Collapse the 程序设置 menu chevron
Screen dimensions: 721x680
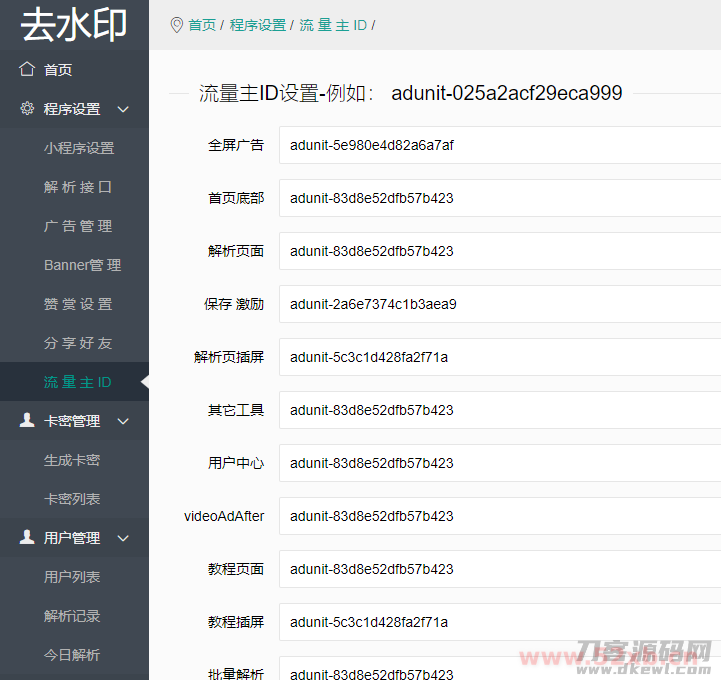[x=123, y=109]
